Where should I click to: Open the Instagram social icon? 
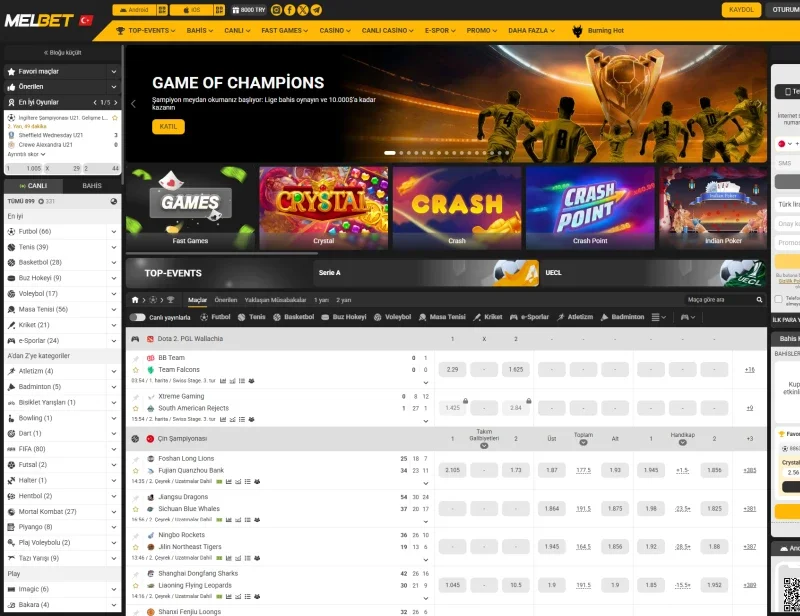pyautogui.click(x=276, y=10)
